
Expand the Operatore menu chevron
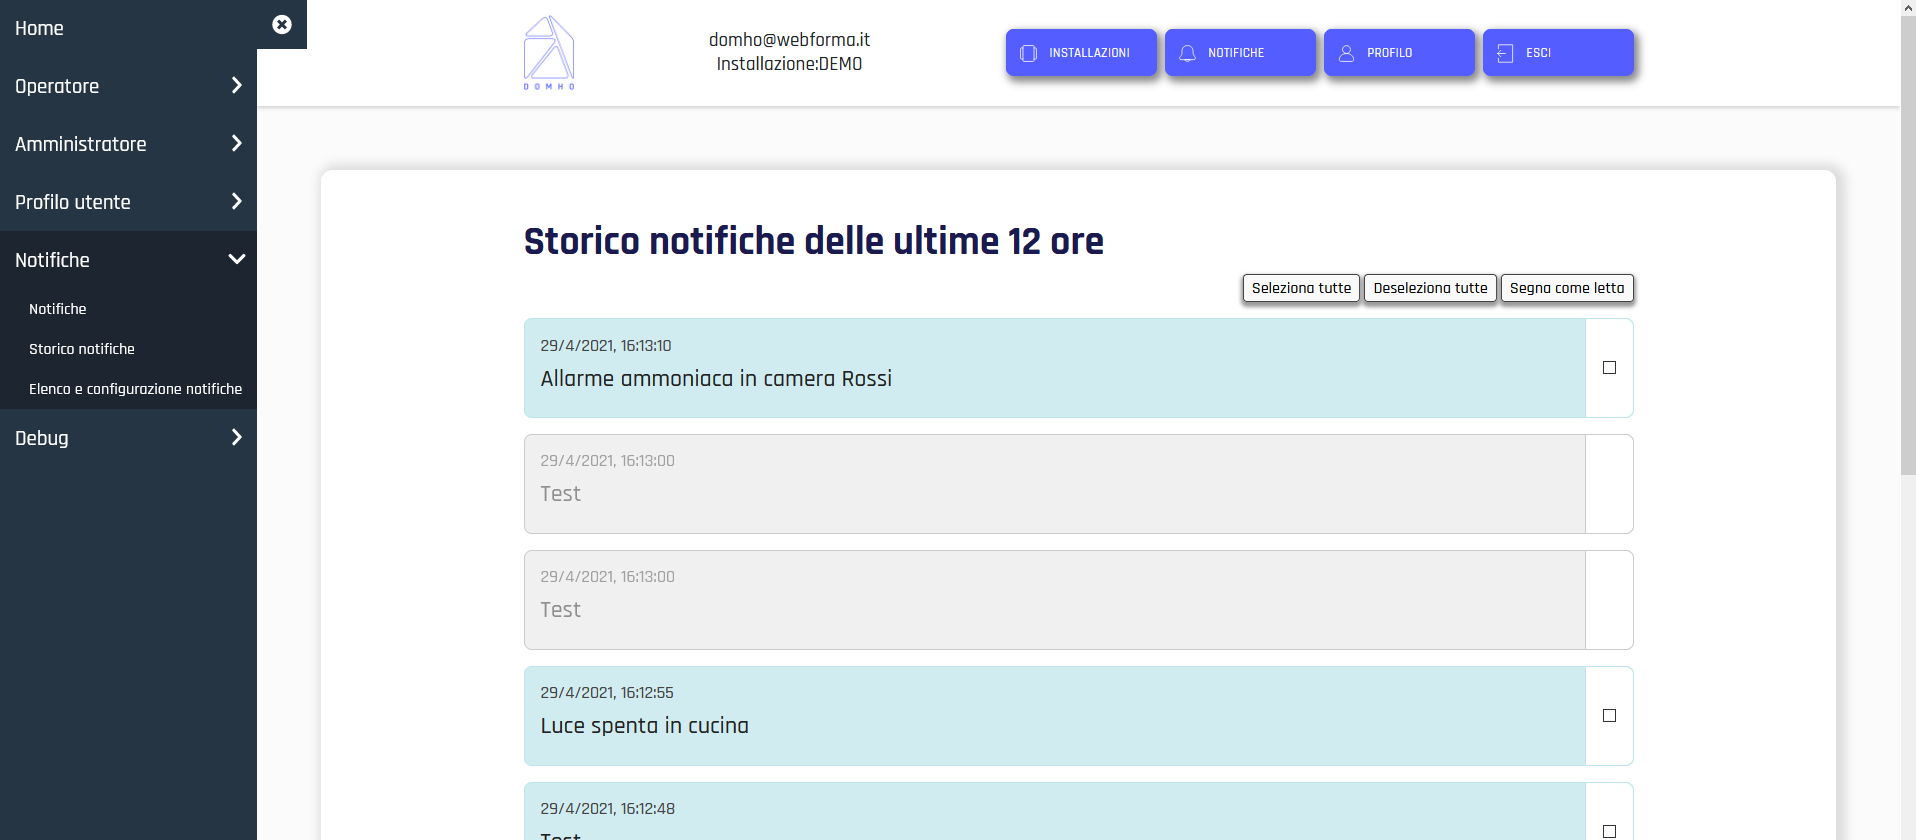(x=236, y=86)
